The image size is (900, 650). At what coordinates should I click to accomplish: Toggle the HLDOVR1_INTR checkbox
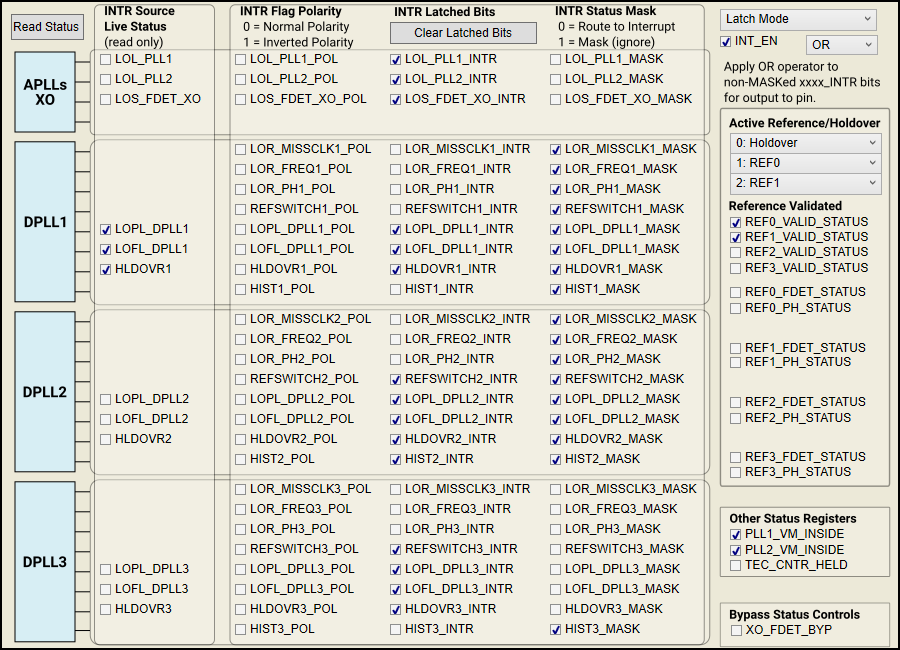pos(396,269)
